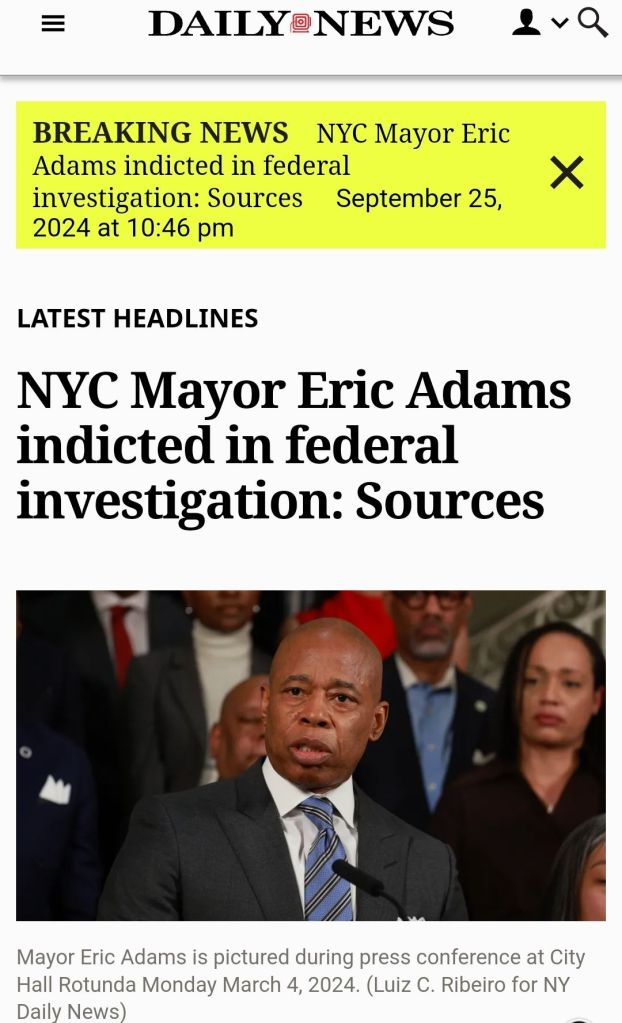Click the word NEWS in the masthead
Screen dimensions: 622x1023
(384, 23)
